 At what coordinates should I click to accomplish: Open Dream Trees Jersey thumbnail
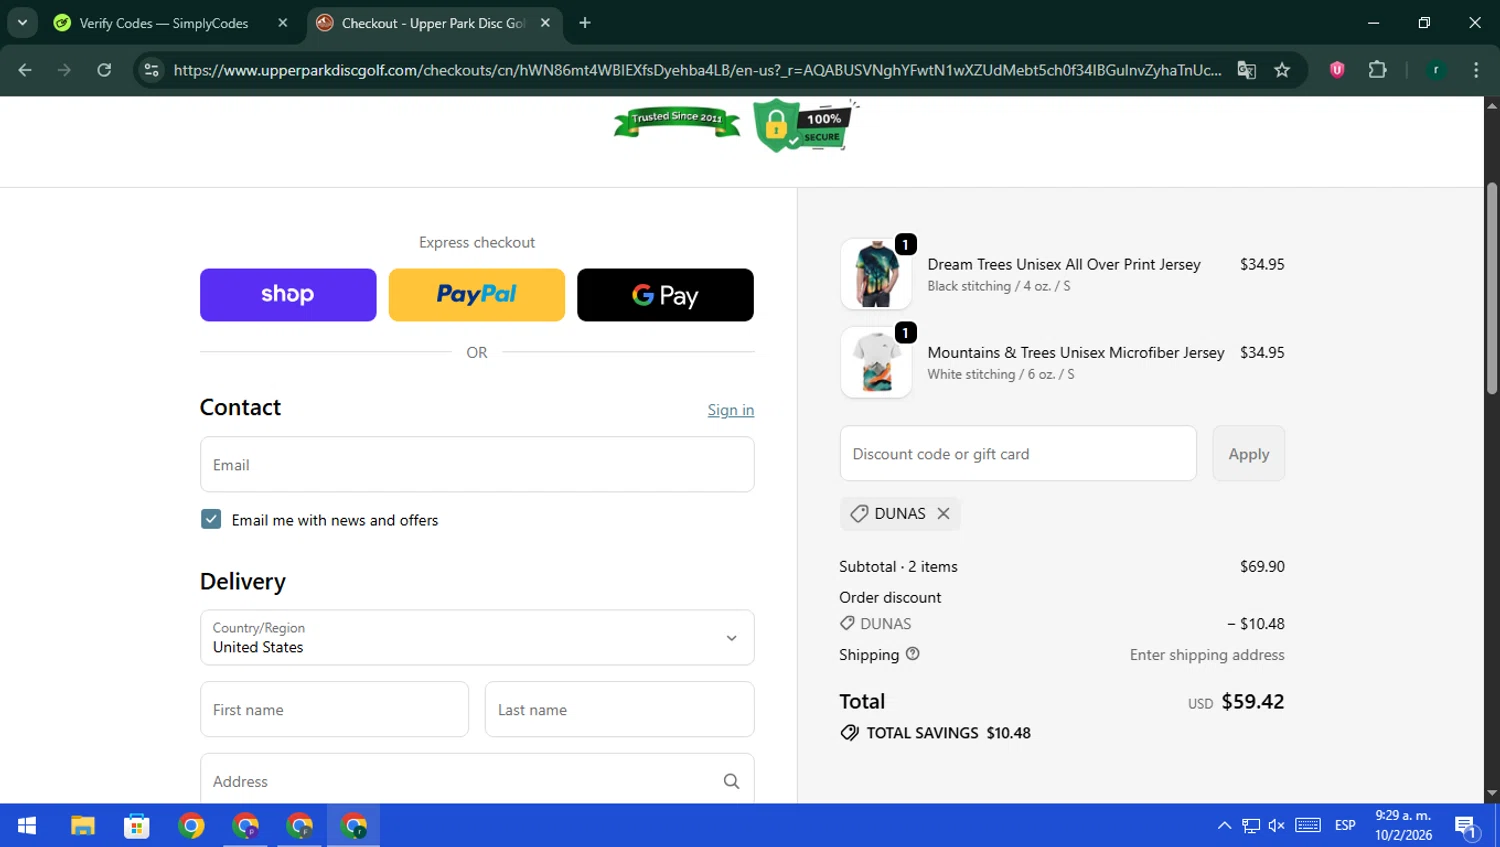(x=876, y=274)
